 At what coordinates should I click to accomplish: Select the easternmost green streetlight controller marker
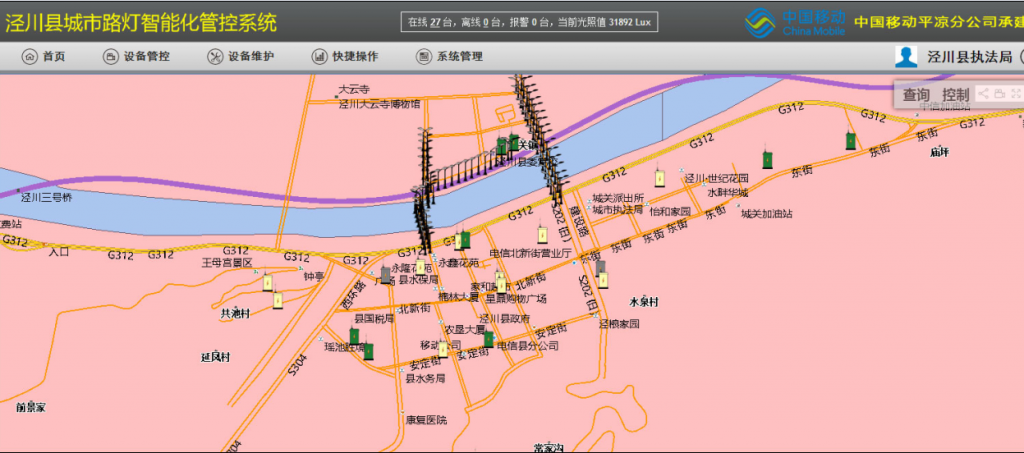(x=850, y=139)
